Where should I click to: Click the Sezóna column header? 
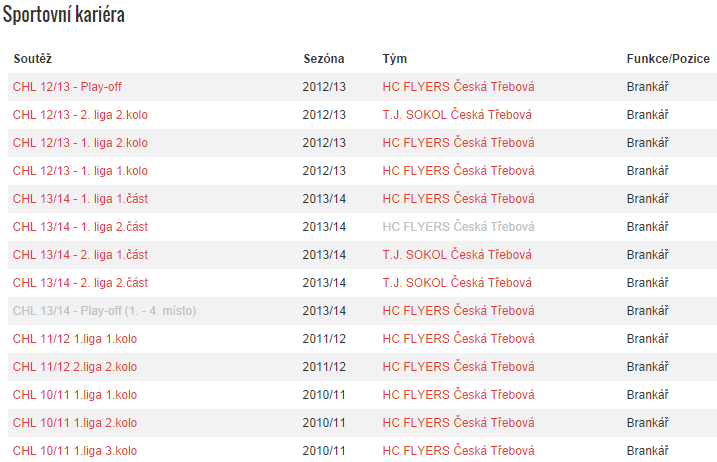(x=323, y=59)
